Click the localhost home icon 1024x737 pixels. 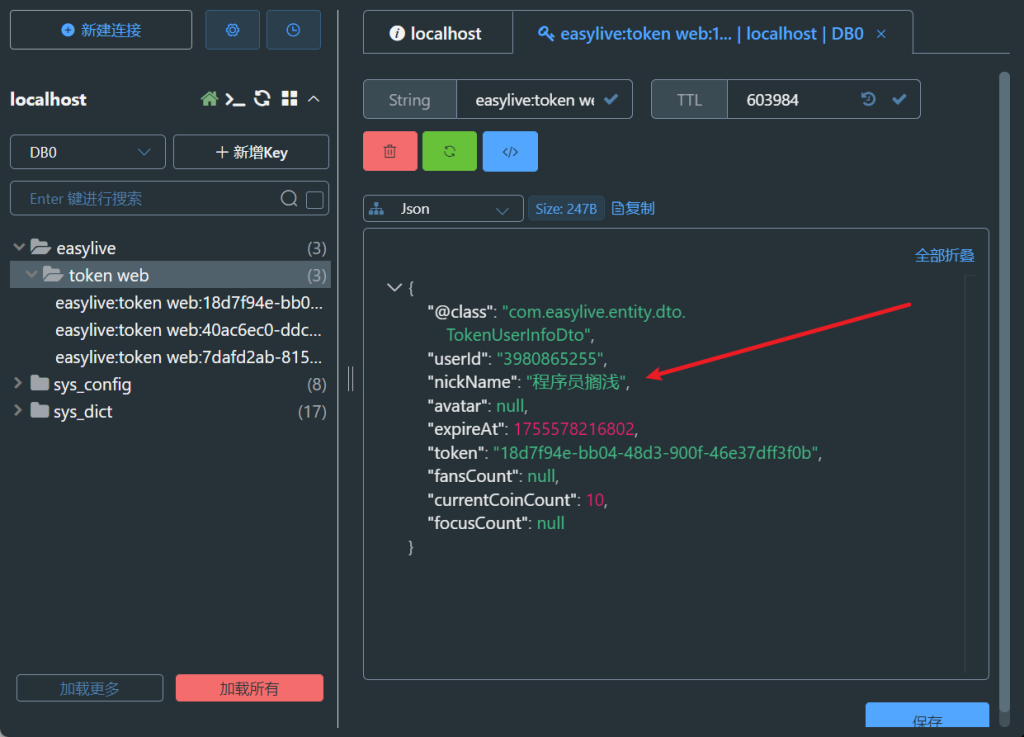[209, 99]
